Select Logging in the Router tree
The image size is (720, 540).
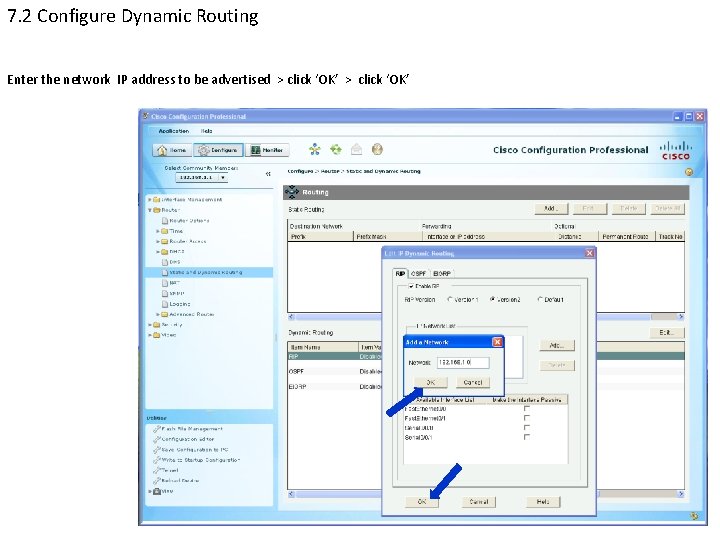[176, 304]
